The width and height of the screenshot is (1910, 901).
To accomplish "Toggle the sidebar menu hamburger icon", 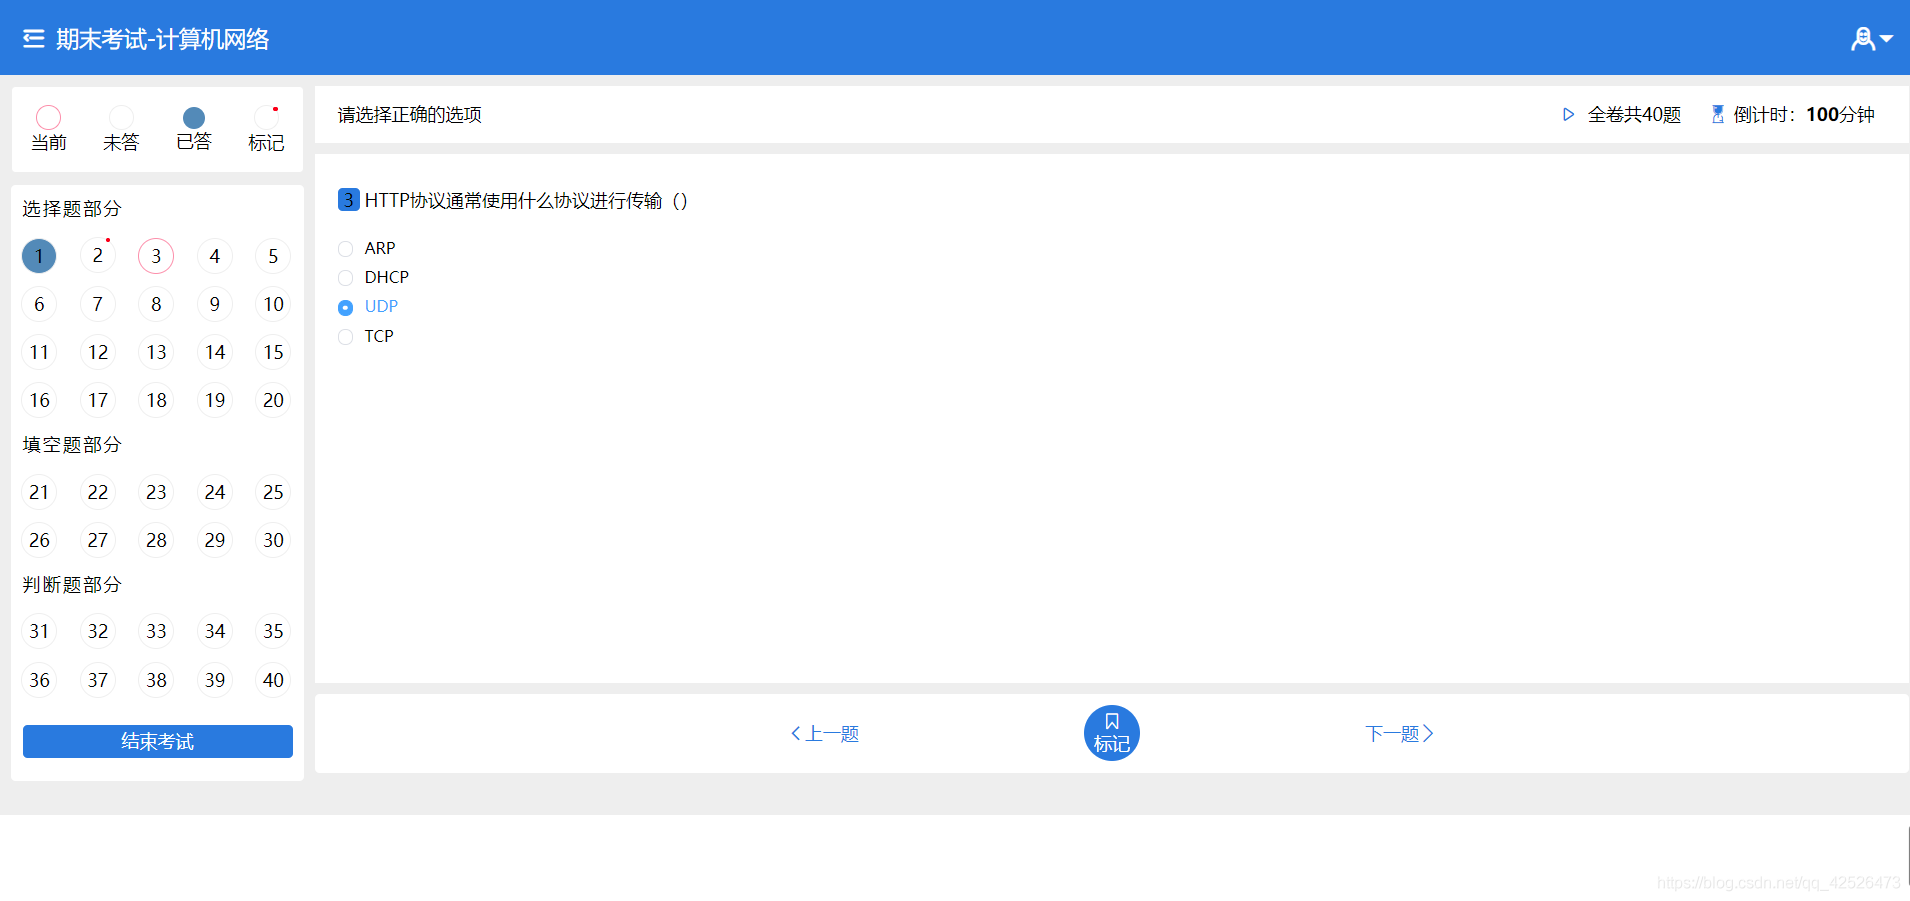I will (34, 39).
